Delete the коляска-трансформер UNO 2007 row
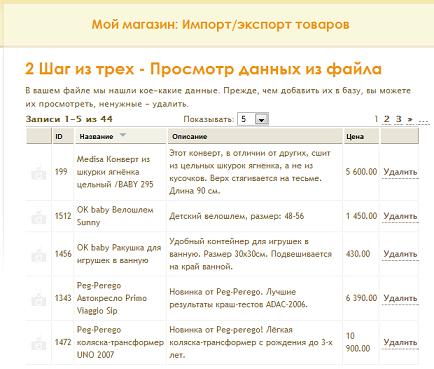The image size is (434, 369). click(x=400, y=342)
